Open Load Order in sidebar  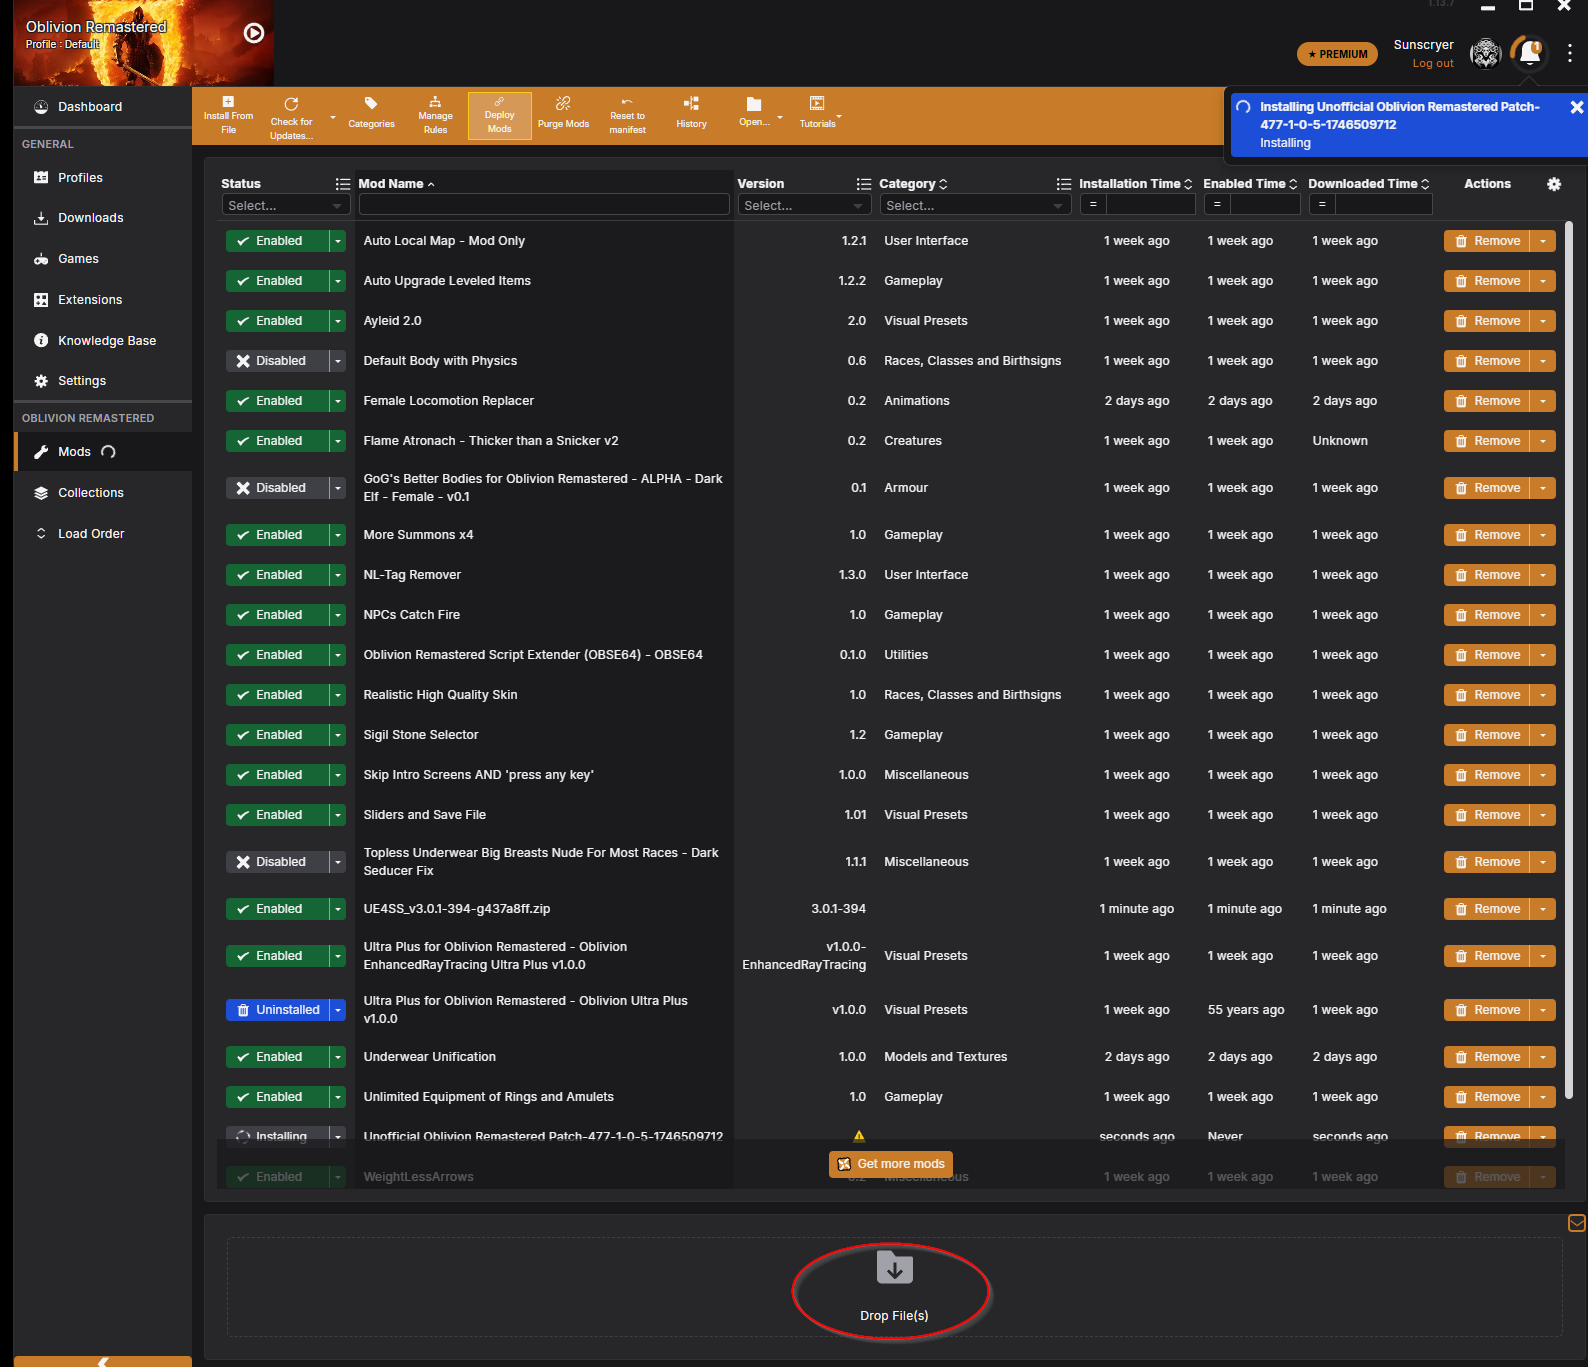click(91, 534)
